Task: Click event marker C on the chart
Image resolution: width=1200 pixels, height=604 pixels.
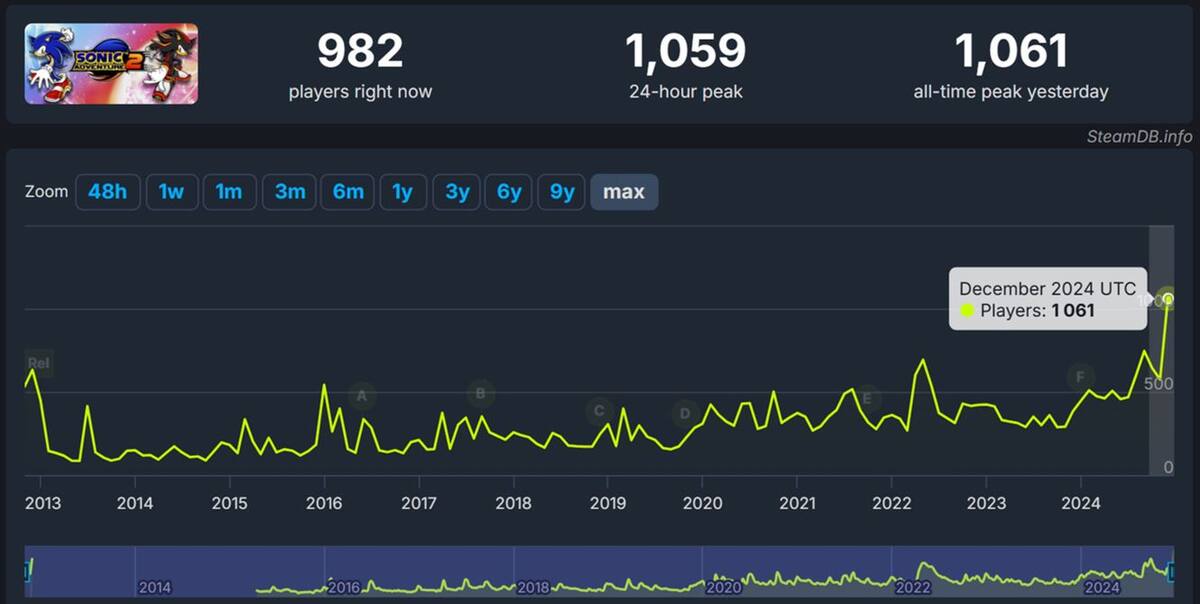Action: point(599,410)
